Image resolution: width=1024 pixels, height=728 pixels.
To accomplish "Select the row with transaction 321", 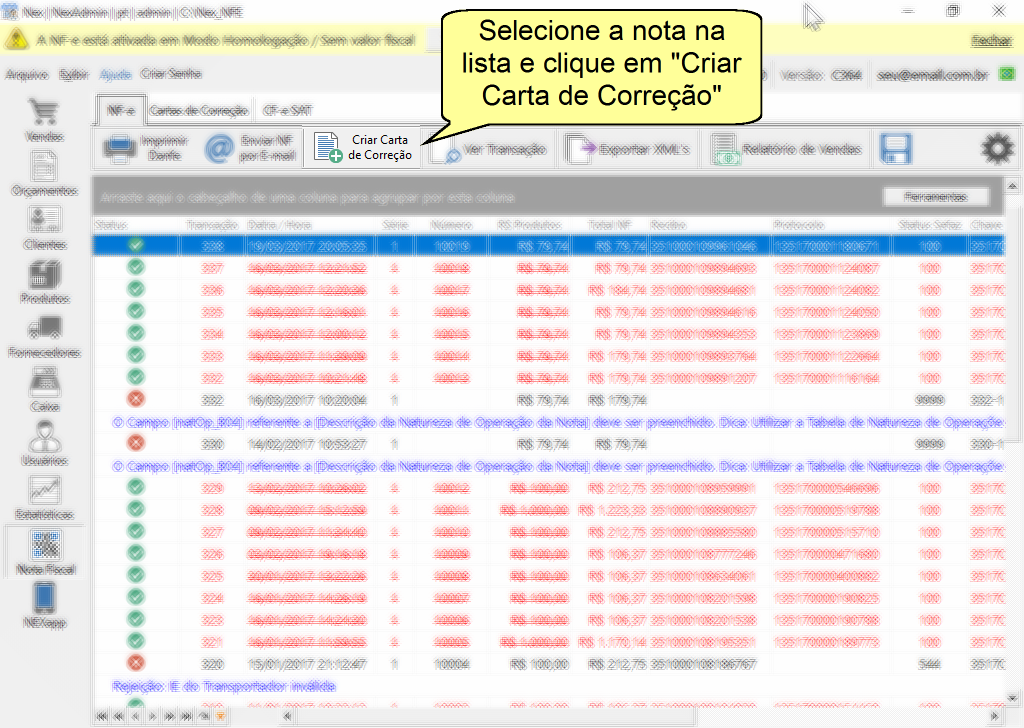I will pos(549,642).
